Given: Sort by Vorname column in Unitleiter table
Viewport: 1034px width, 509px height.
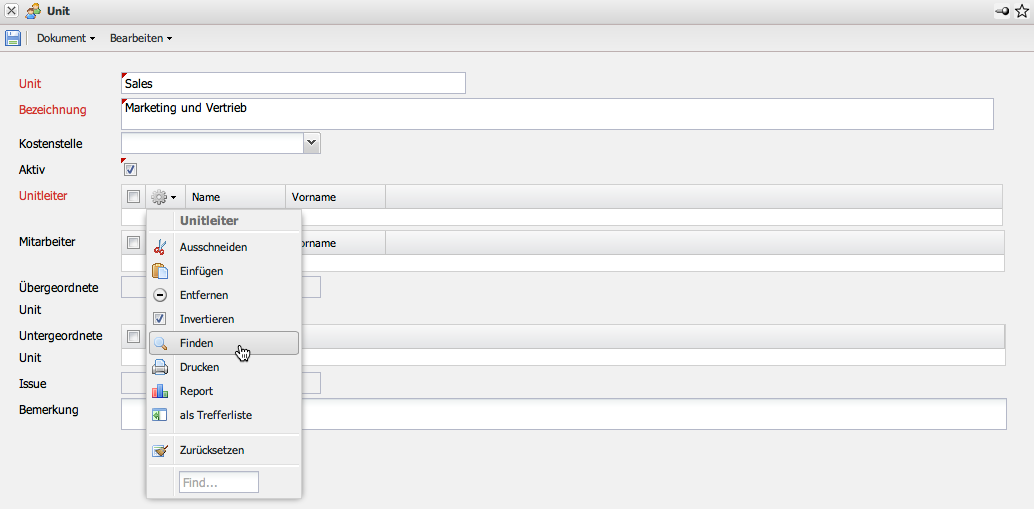Looking at the screenshot, I should point(336,196).
